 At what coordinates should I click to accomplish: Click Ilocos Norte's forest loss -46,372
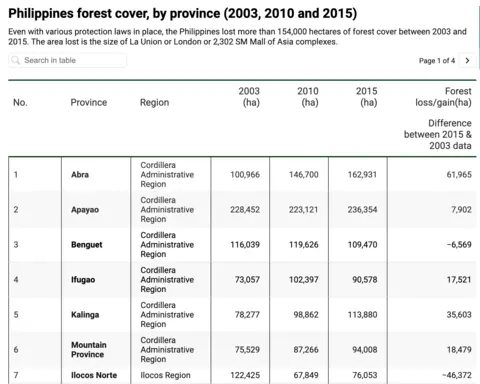coord(457,375)
